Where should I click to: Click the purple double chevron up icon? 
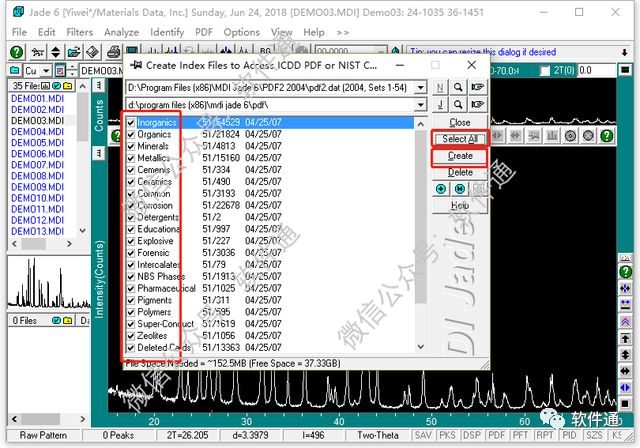click(x=625, y=322)
